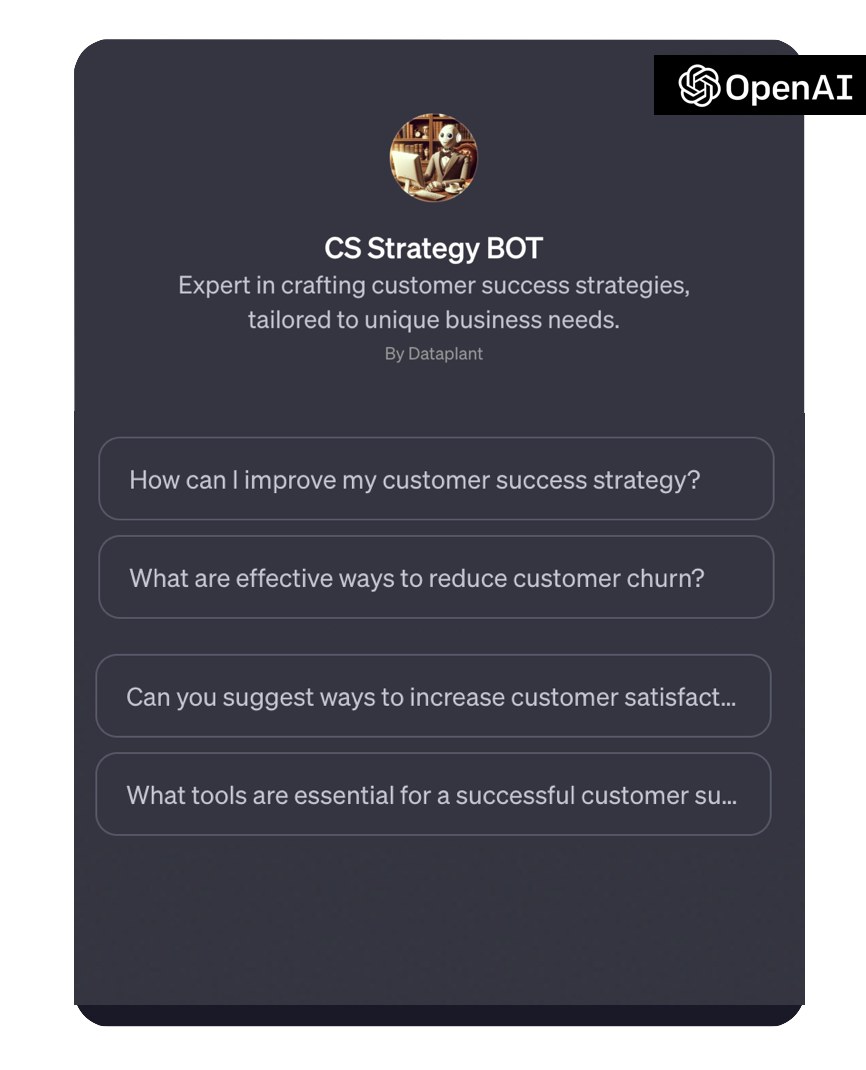The width and height of the screenshot is (866, 1070).
Task: Click the 'tailored to unique business needs.' line
Action: coord(433,320)
